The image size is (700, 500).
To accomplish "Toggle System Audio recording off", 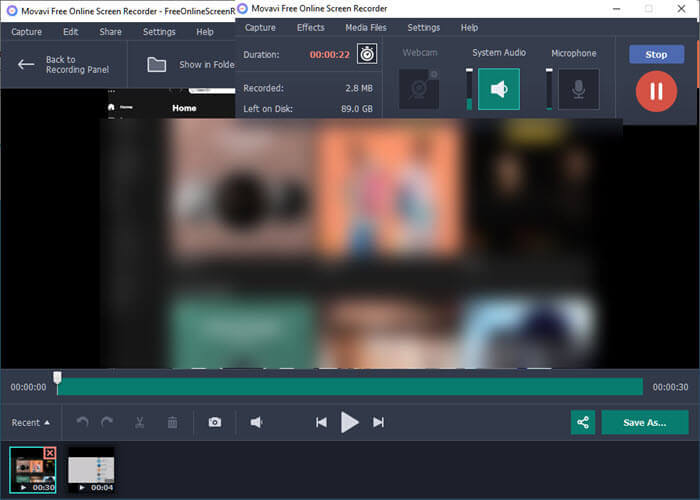I will (x=498, y=89).
